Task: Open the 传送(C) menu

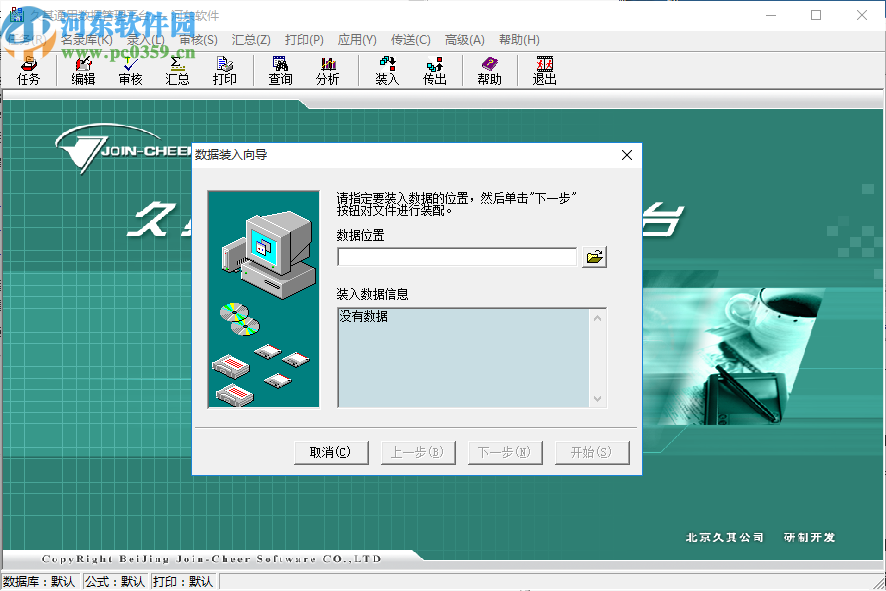Action: coord(411,40)
